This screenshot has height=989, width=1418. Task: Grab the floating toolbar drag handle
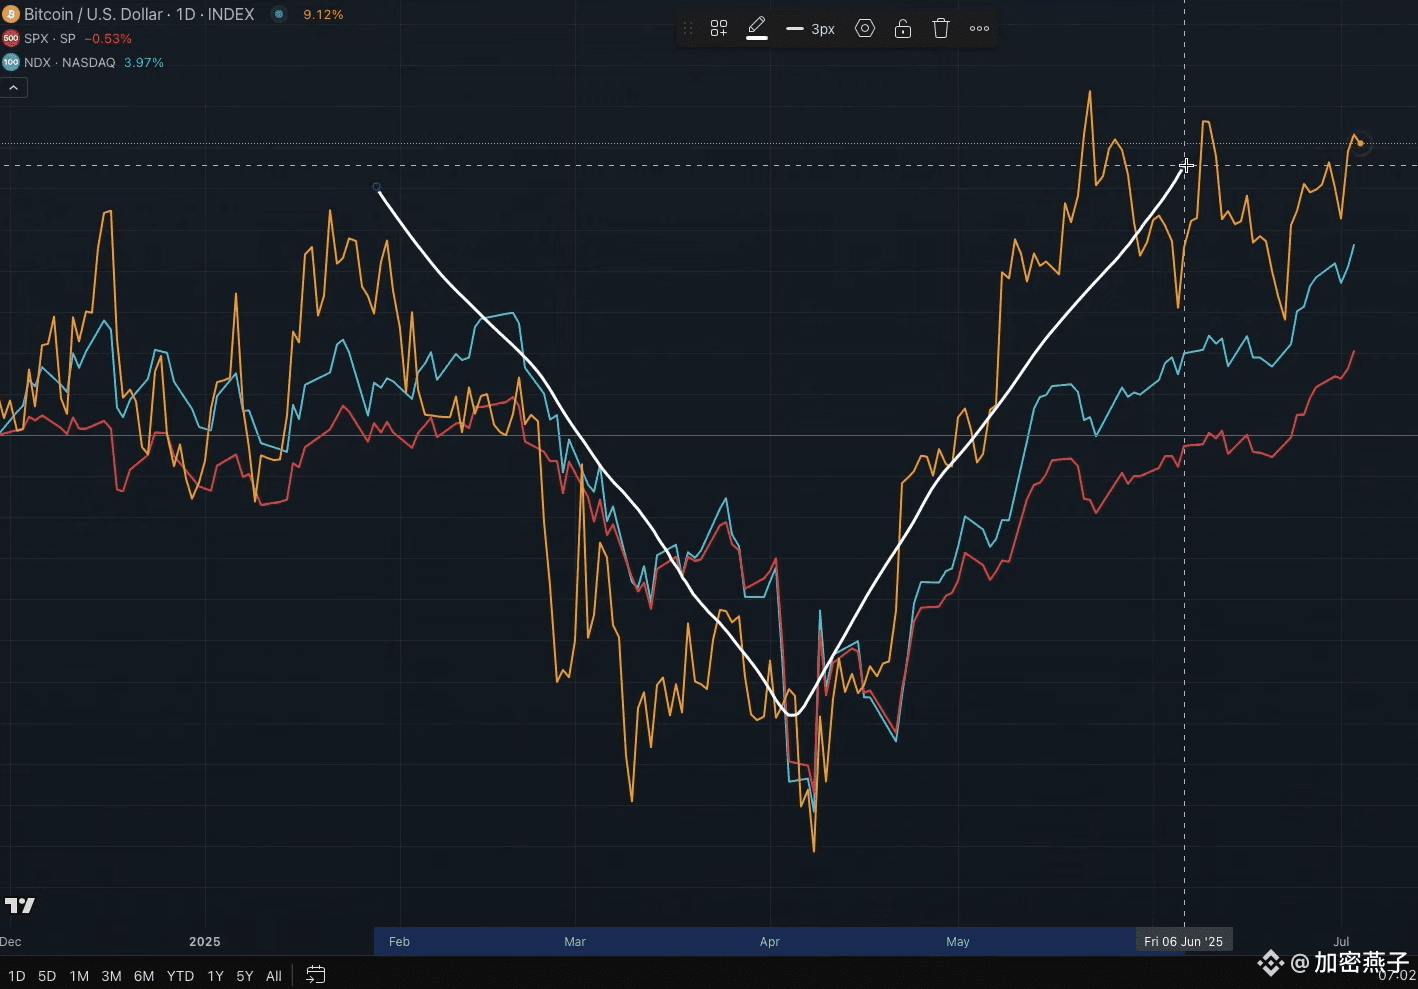coord(688,29)
